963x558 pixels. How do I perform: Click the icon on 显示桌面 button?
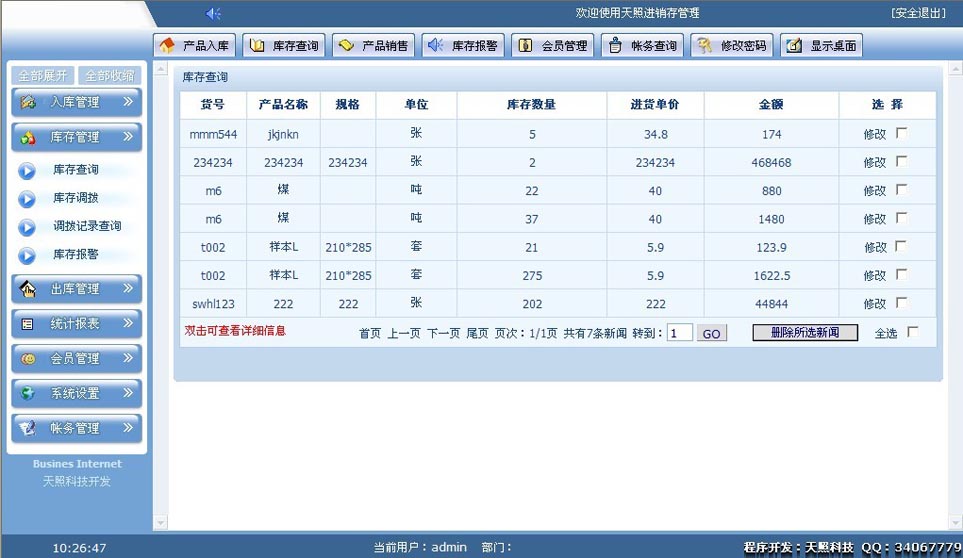coord(794,45)
